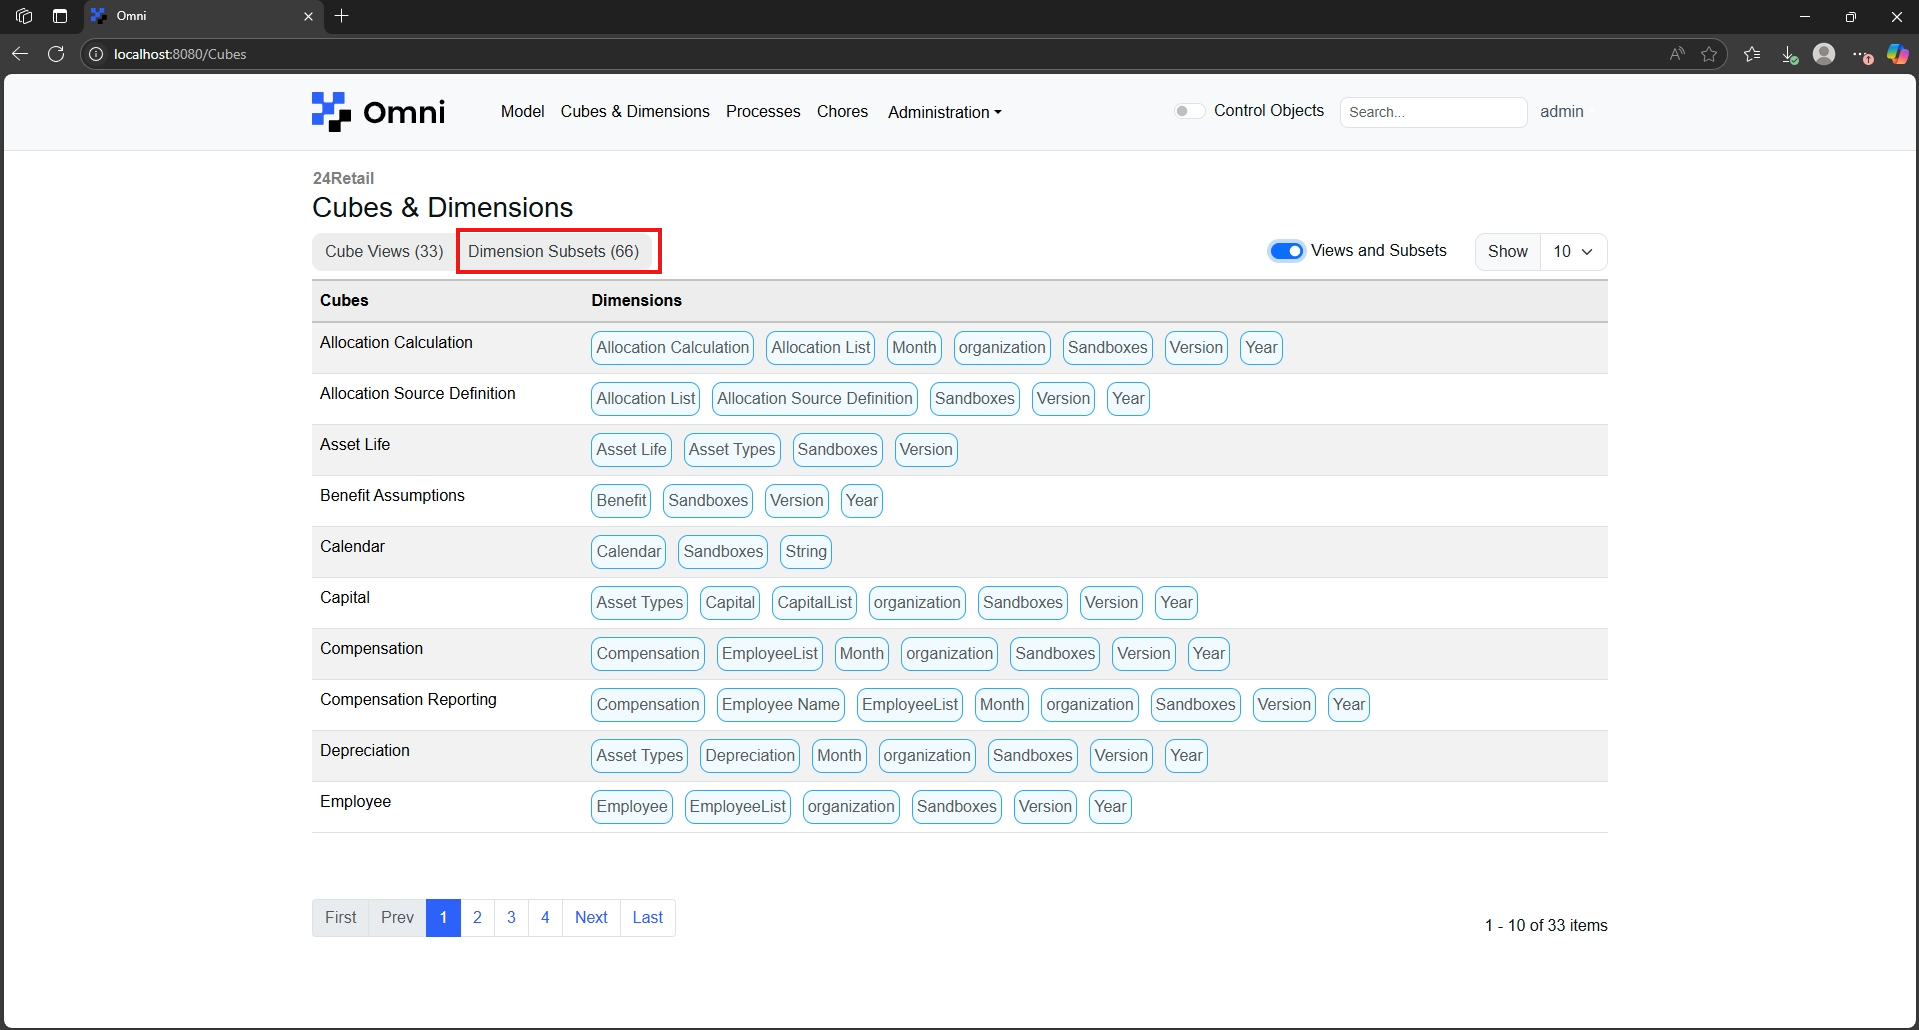The height and width of the screenshot is (1030, 1919).
Task: Click the address bar URL
Action: pos(180,54)
